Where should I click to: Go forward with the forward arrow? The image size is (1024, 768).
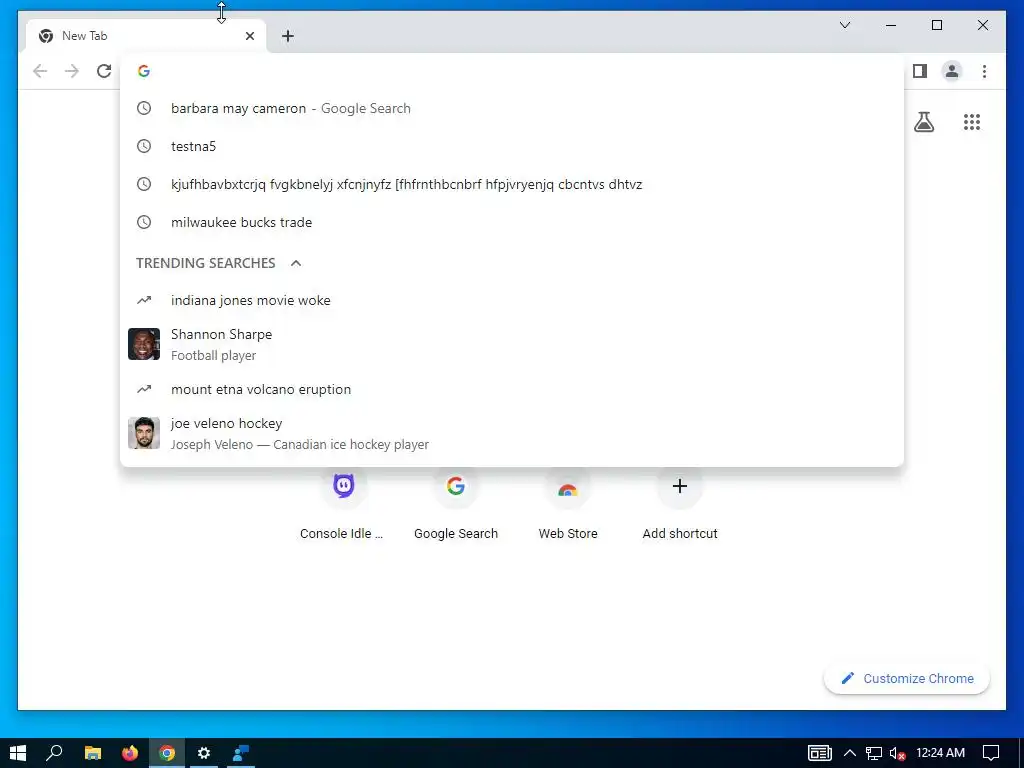pyautogui.click(x=72, y=71)
